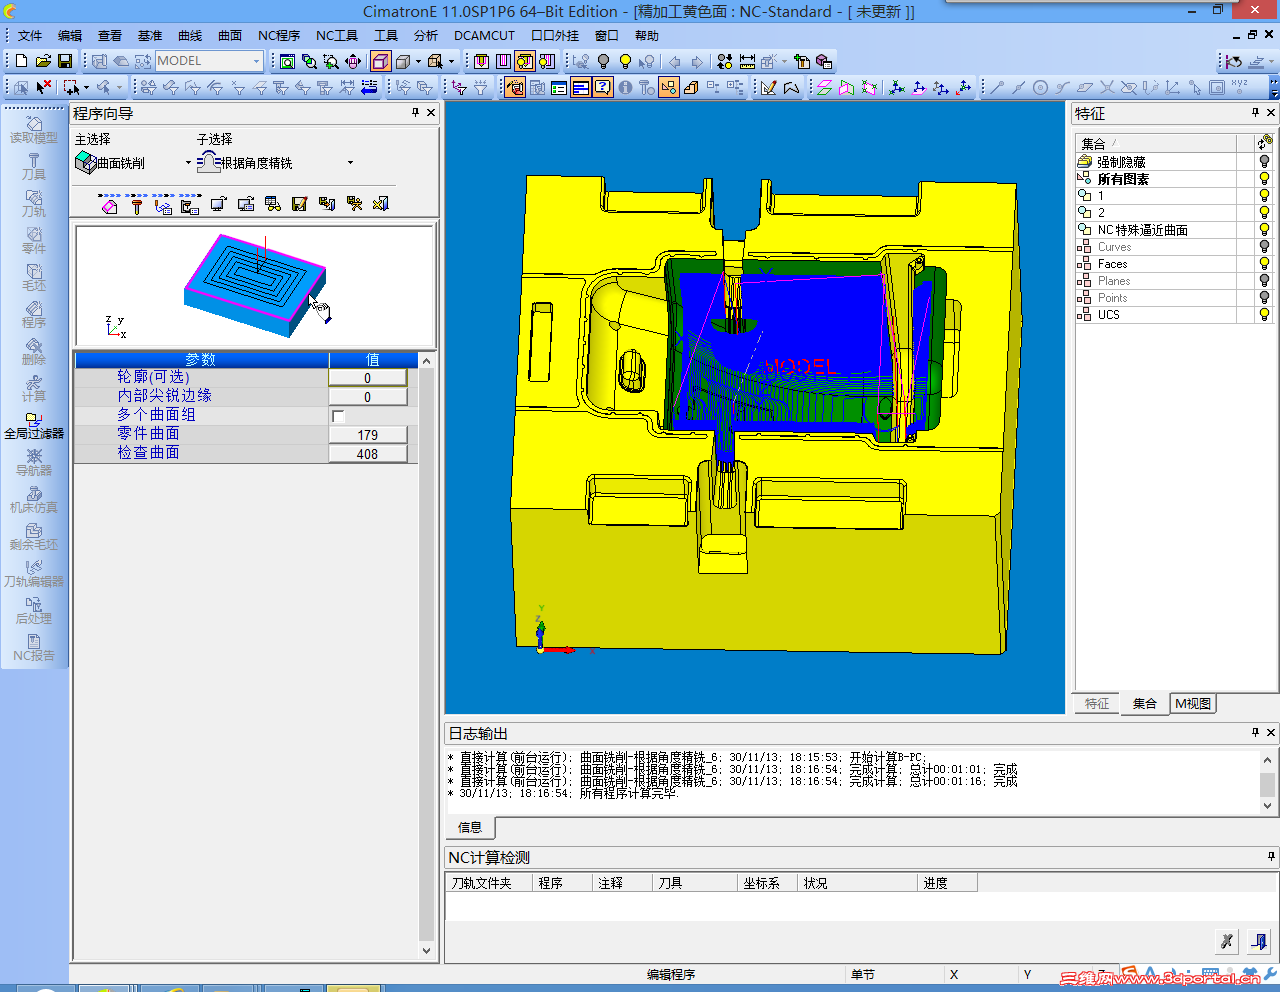Click the wizard exit icon with yellow X

[380, 204]
